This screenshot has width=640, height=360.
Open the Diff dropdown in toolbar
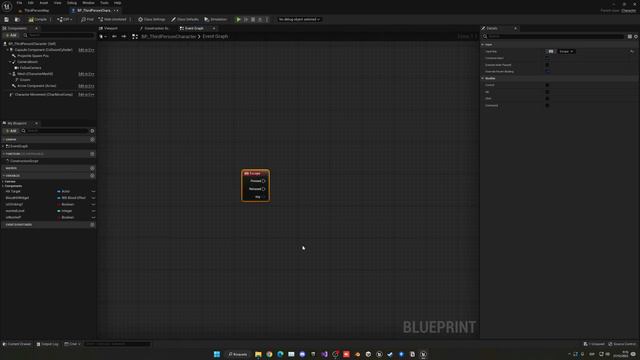[x=65, y=19]
